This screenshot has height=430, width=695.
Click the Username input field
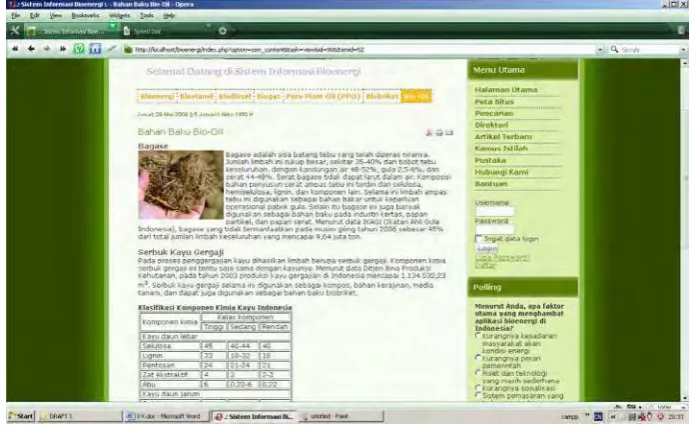coord(495,211)
